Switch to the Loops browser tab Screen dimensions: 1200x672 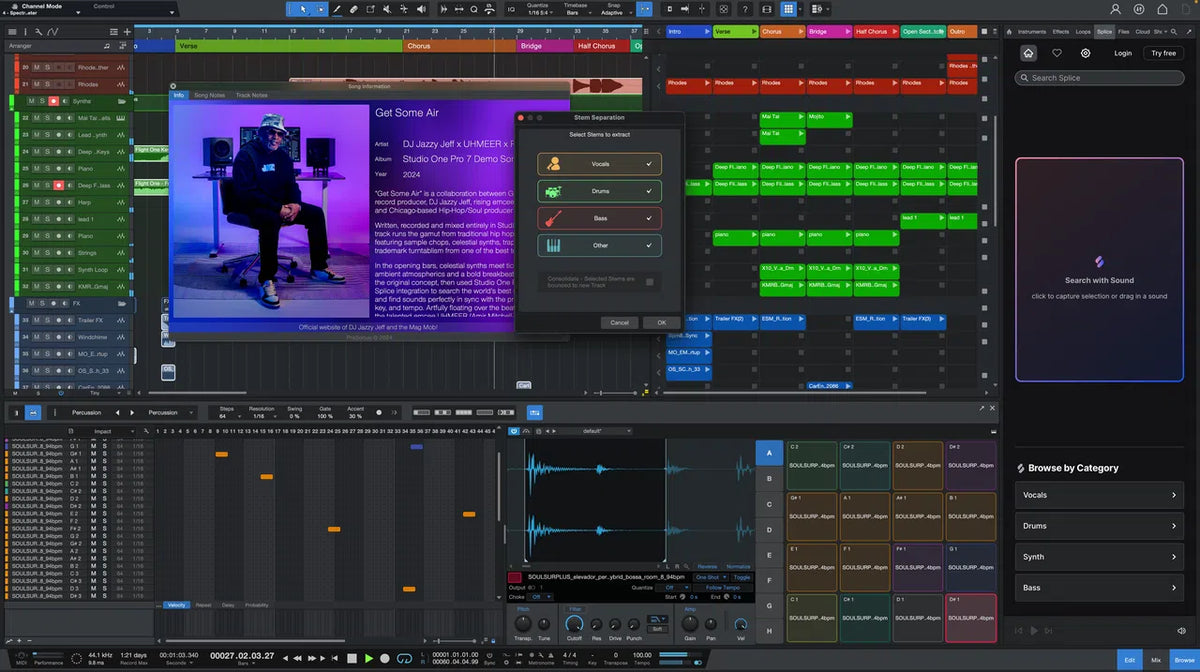click(1083, 31)
